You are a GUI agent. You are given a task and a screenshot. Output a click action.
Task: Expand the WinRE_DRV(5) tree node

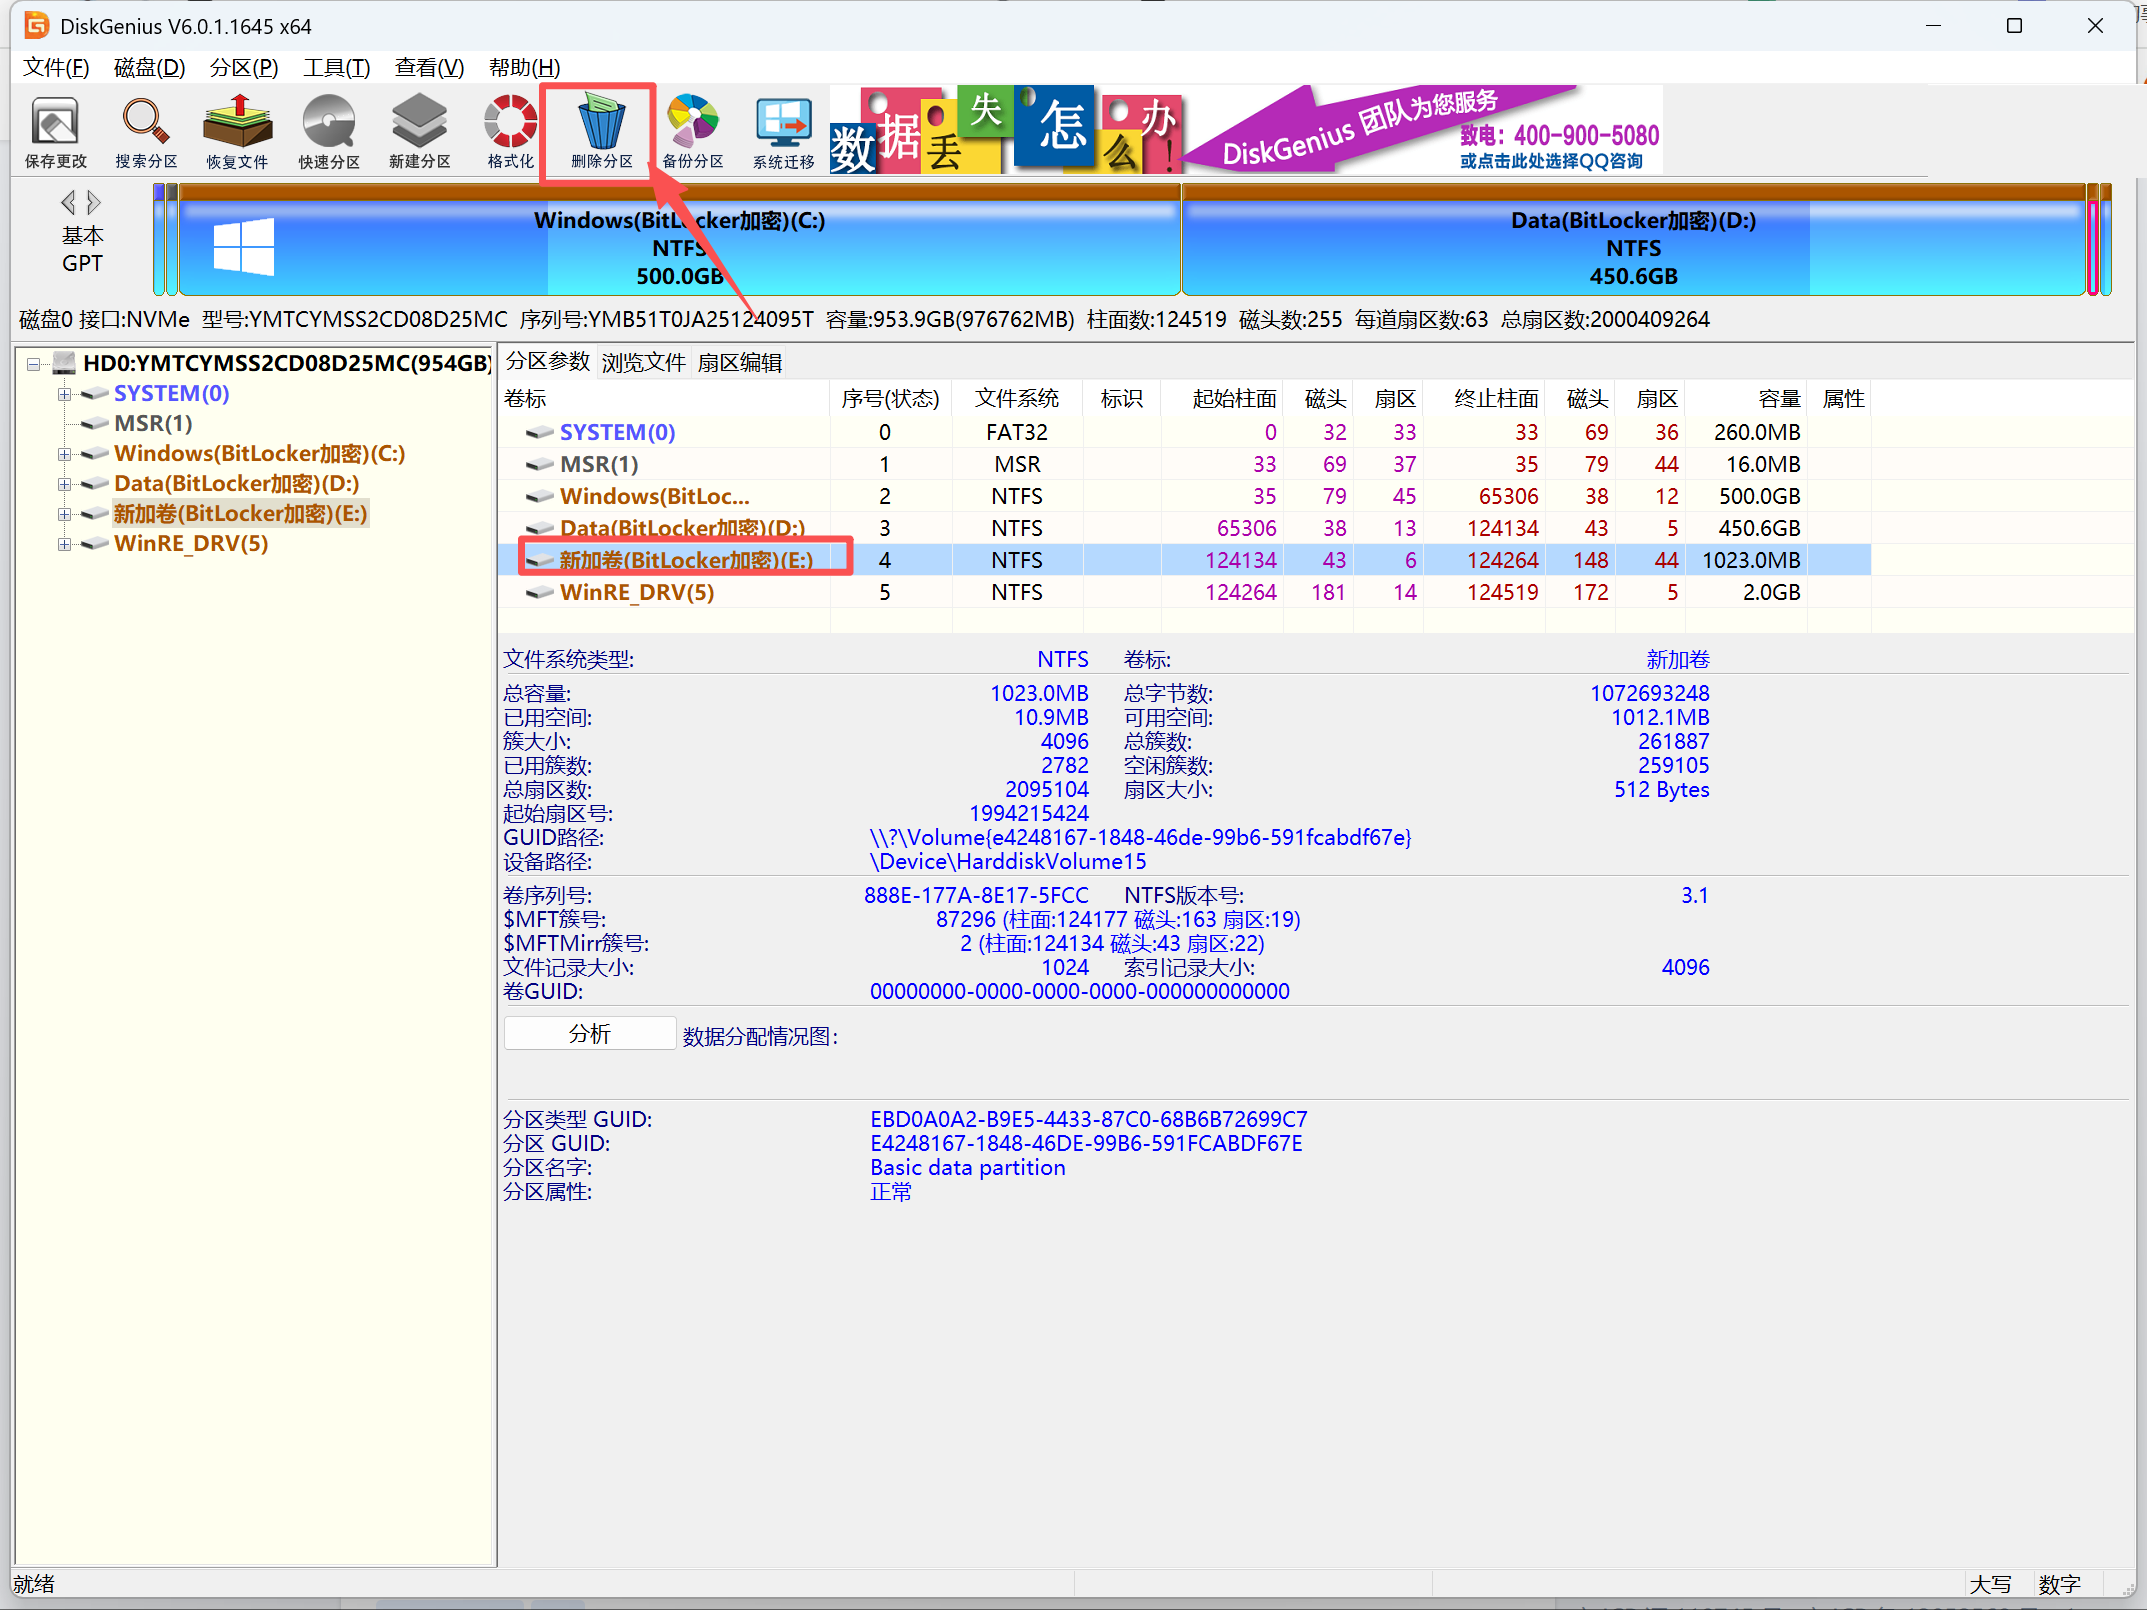pyautogui.click(x=64, y=544)
